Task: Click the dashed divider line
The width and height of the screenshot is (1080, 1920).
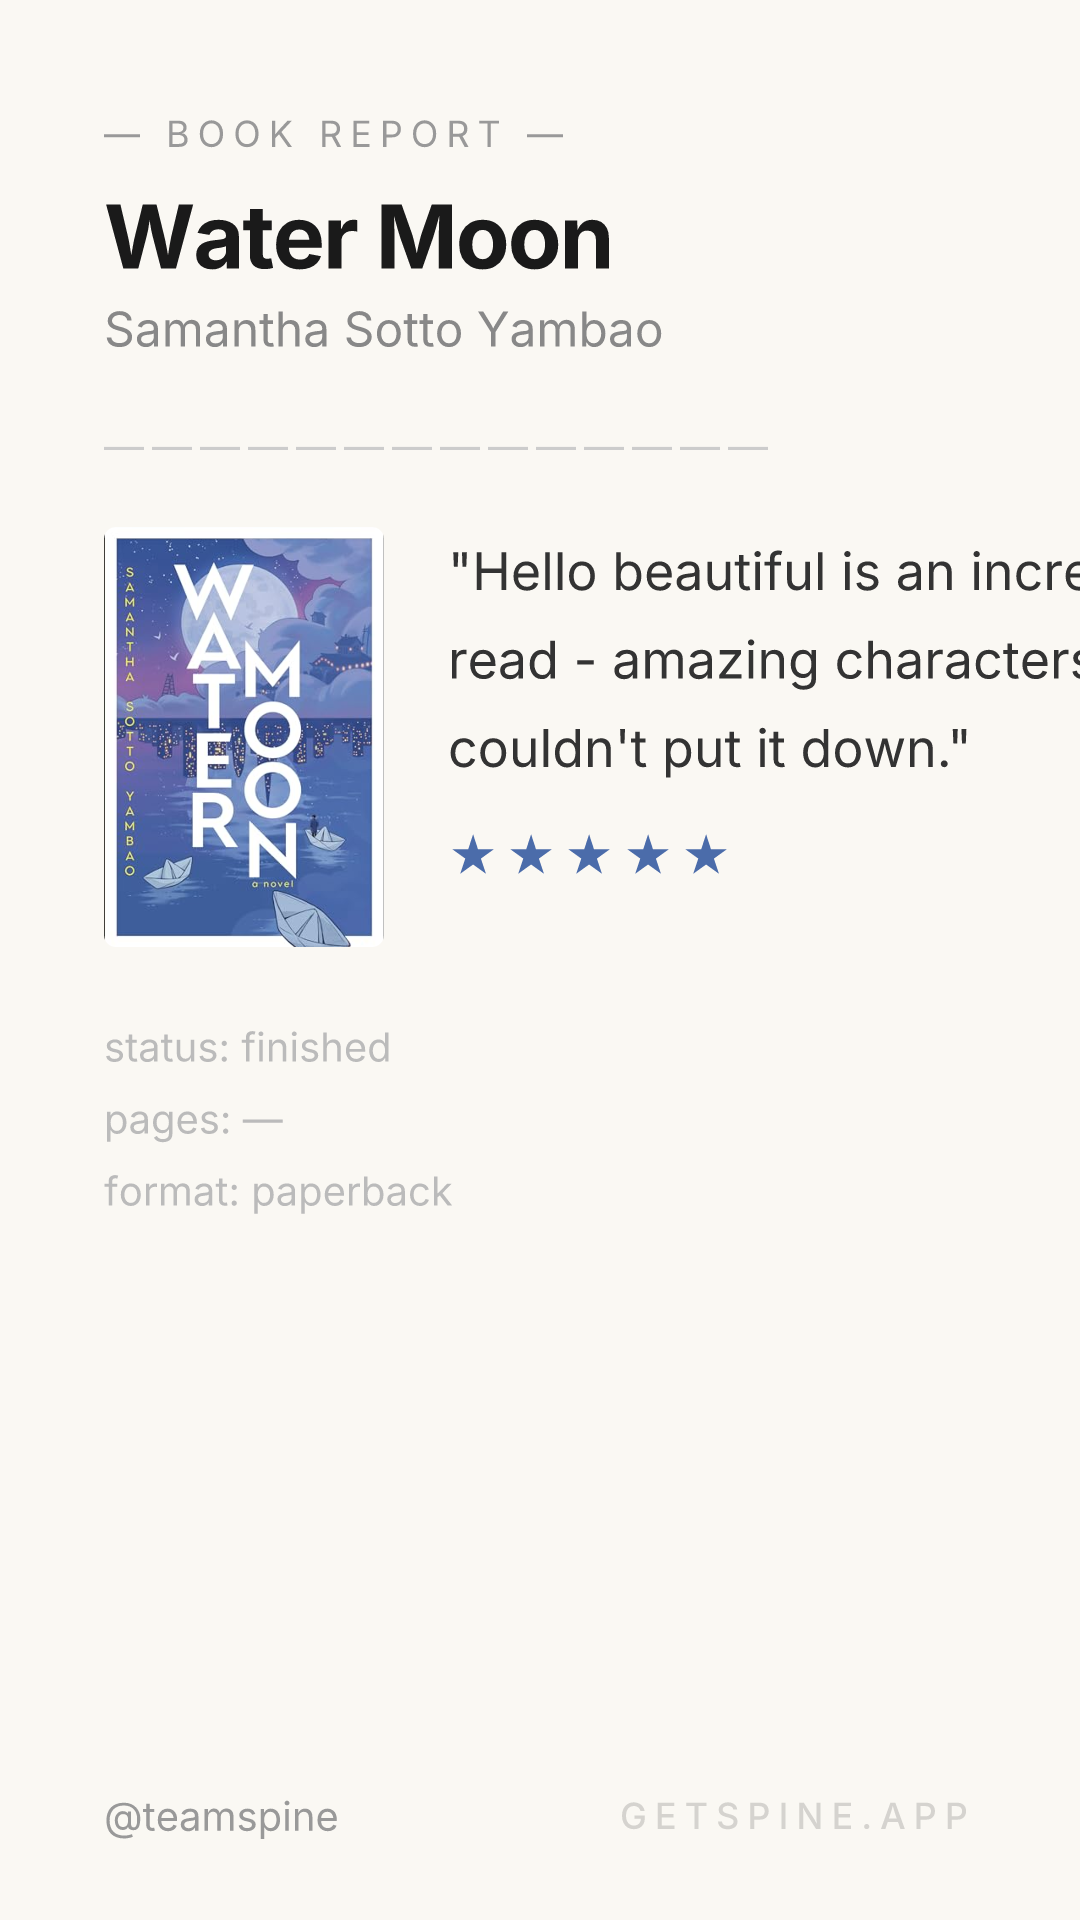Action: 436,448
